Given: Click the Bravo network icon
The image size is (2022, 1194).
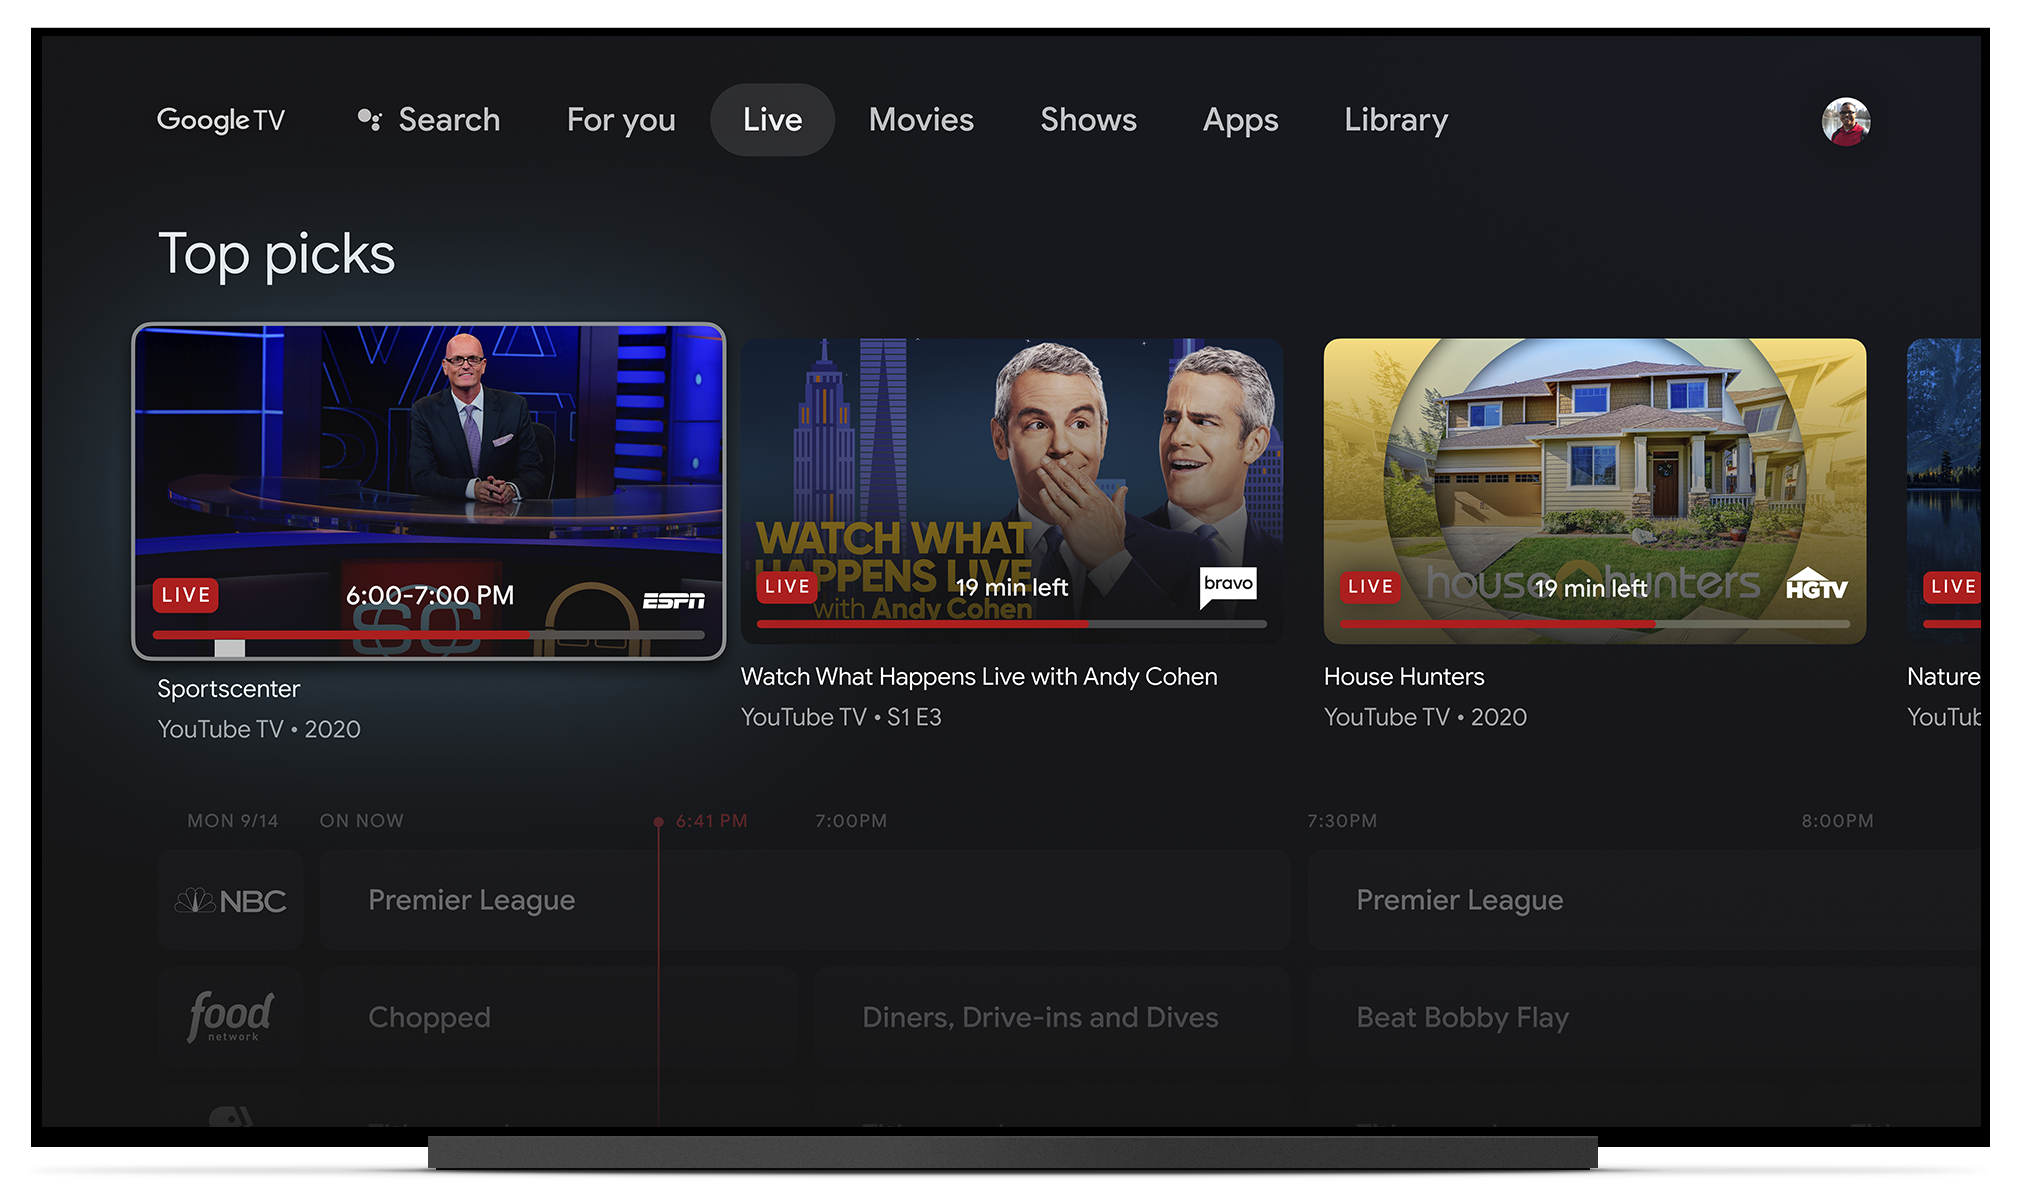Looking at the screenshot, I should [x=1228, y=584].
